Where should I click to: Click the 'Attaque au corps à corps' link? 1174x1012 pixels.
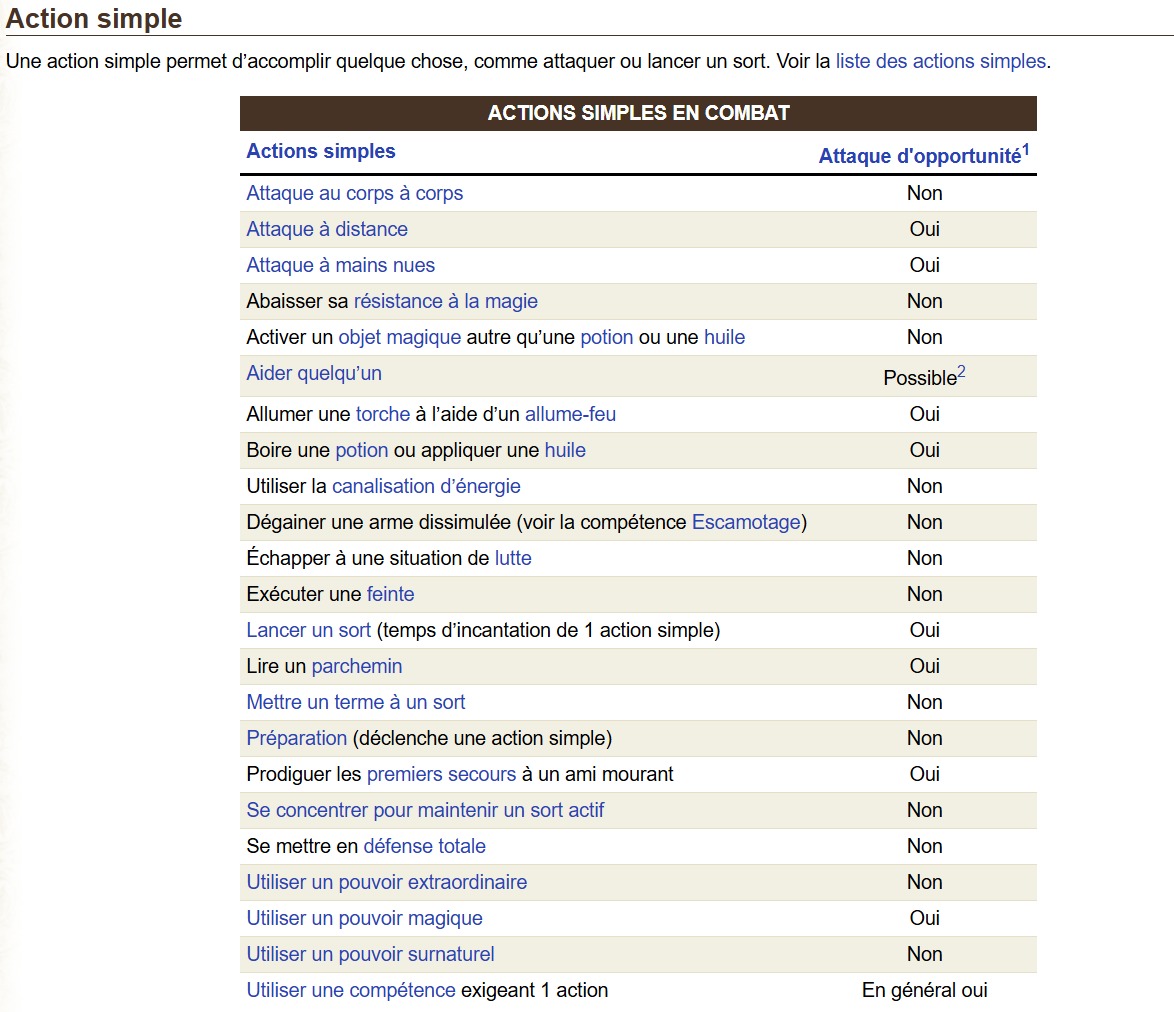(354, 193)
